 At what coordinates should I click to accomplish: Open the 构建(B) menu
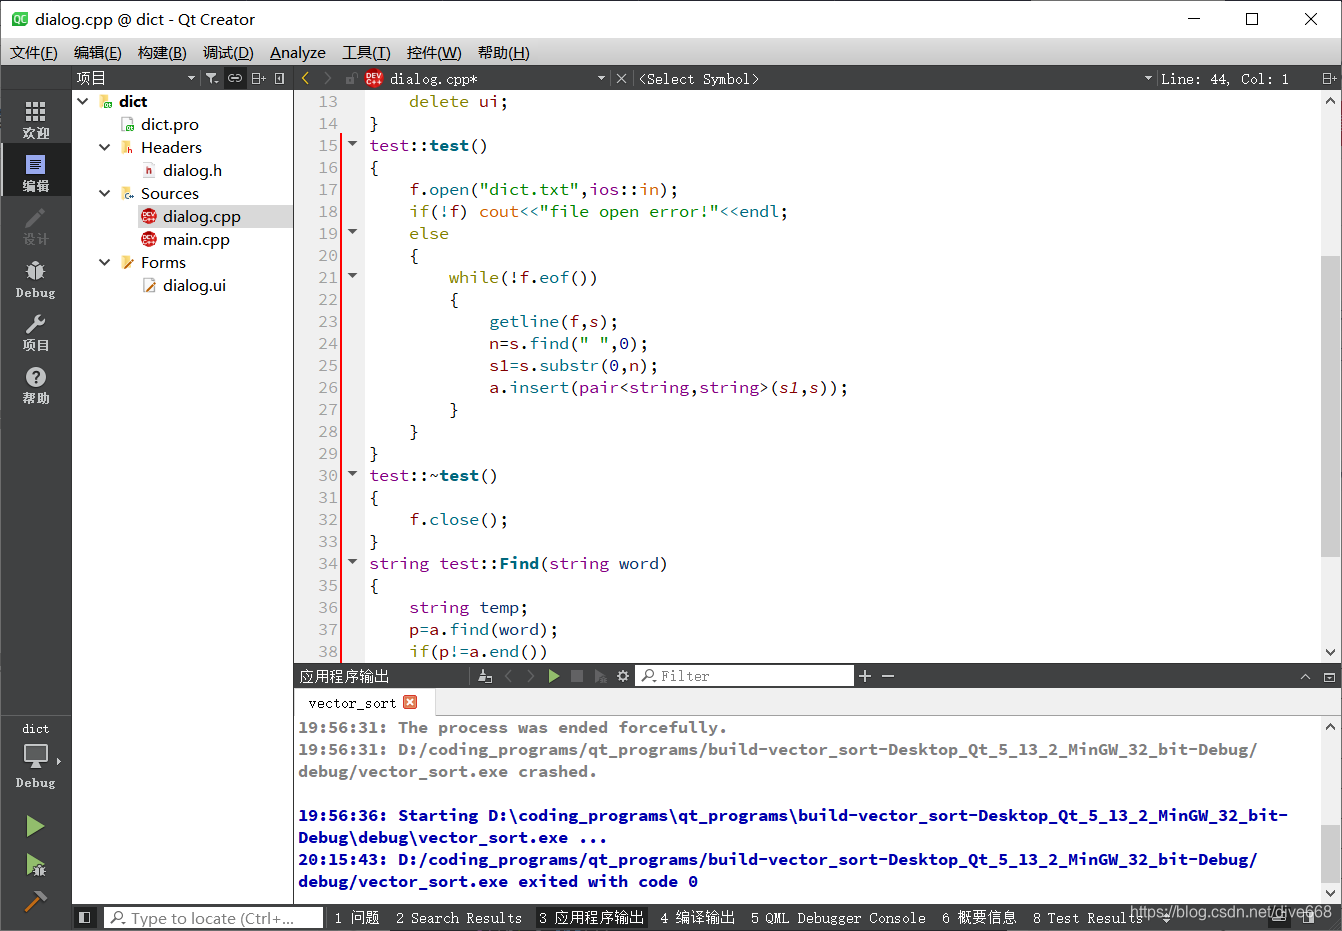(x=162, y=53)
